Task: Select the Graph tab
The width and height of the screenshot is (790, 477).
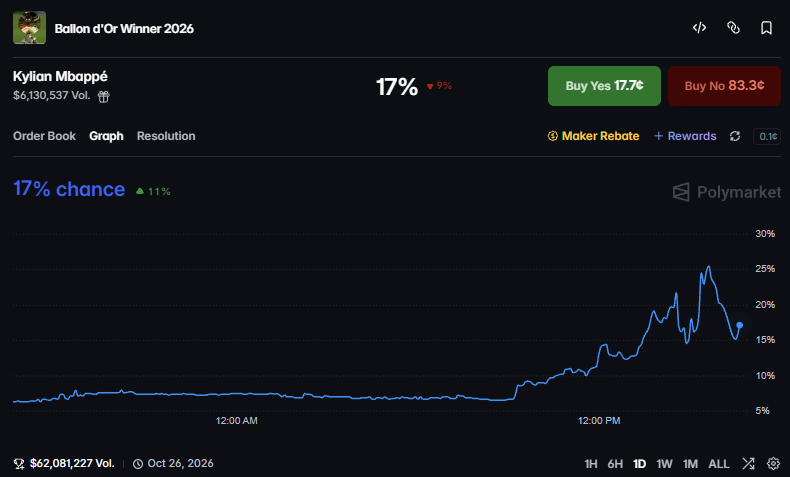Action: [106, 136]
